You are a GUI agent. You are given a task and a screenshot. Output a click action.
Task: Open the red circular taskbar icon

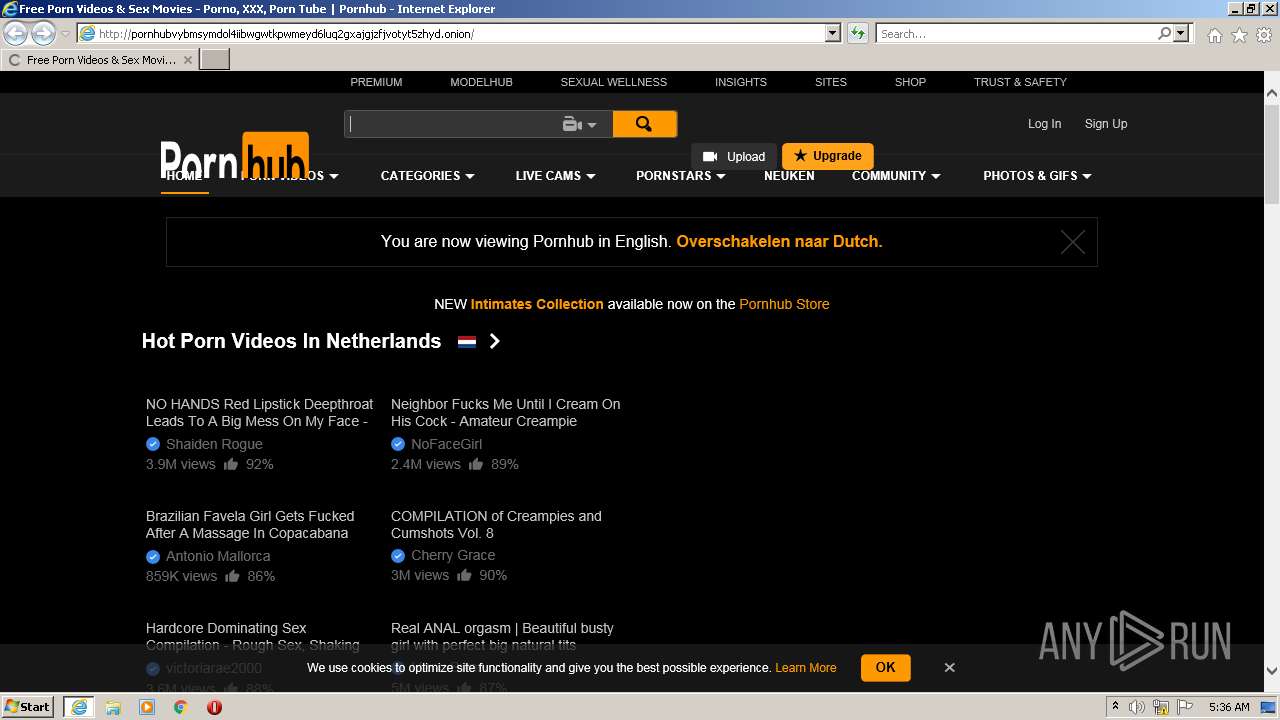pos(214,707)
